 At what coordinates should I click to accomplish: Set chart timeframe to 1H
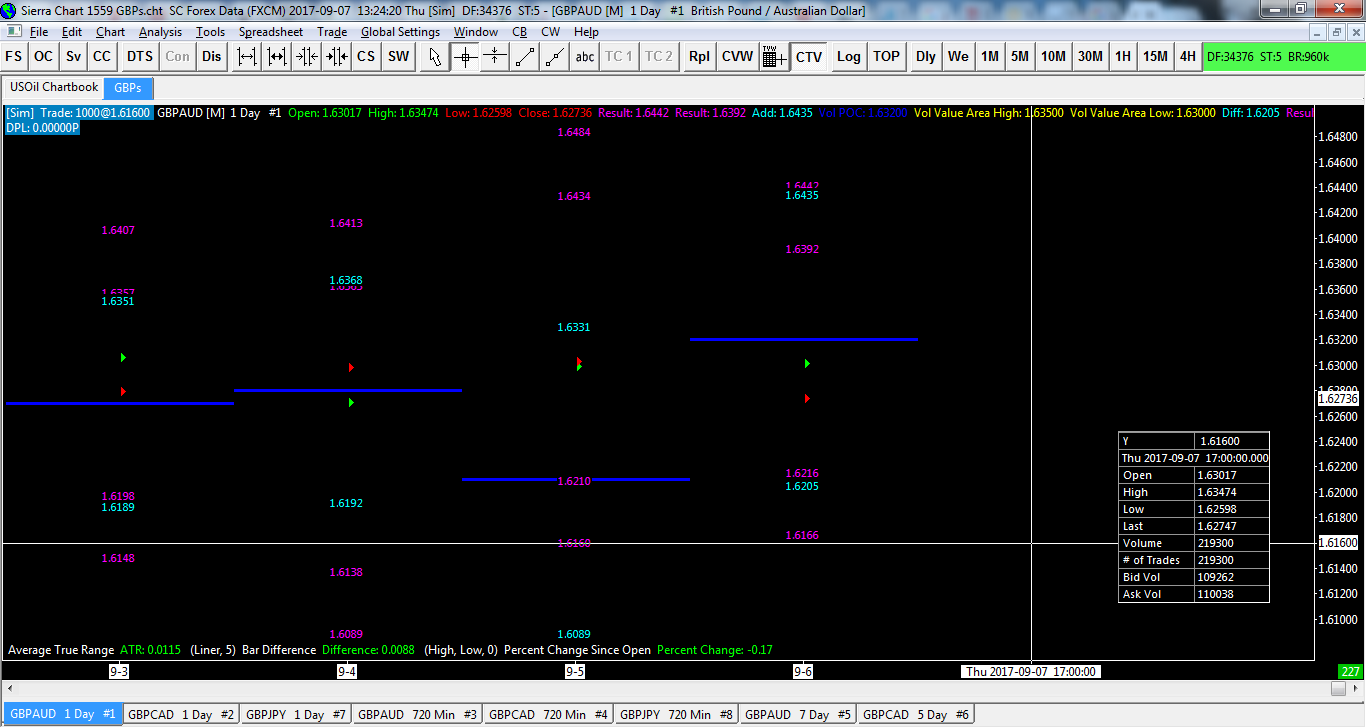1123,56
